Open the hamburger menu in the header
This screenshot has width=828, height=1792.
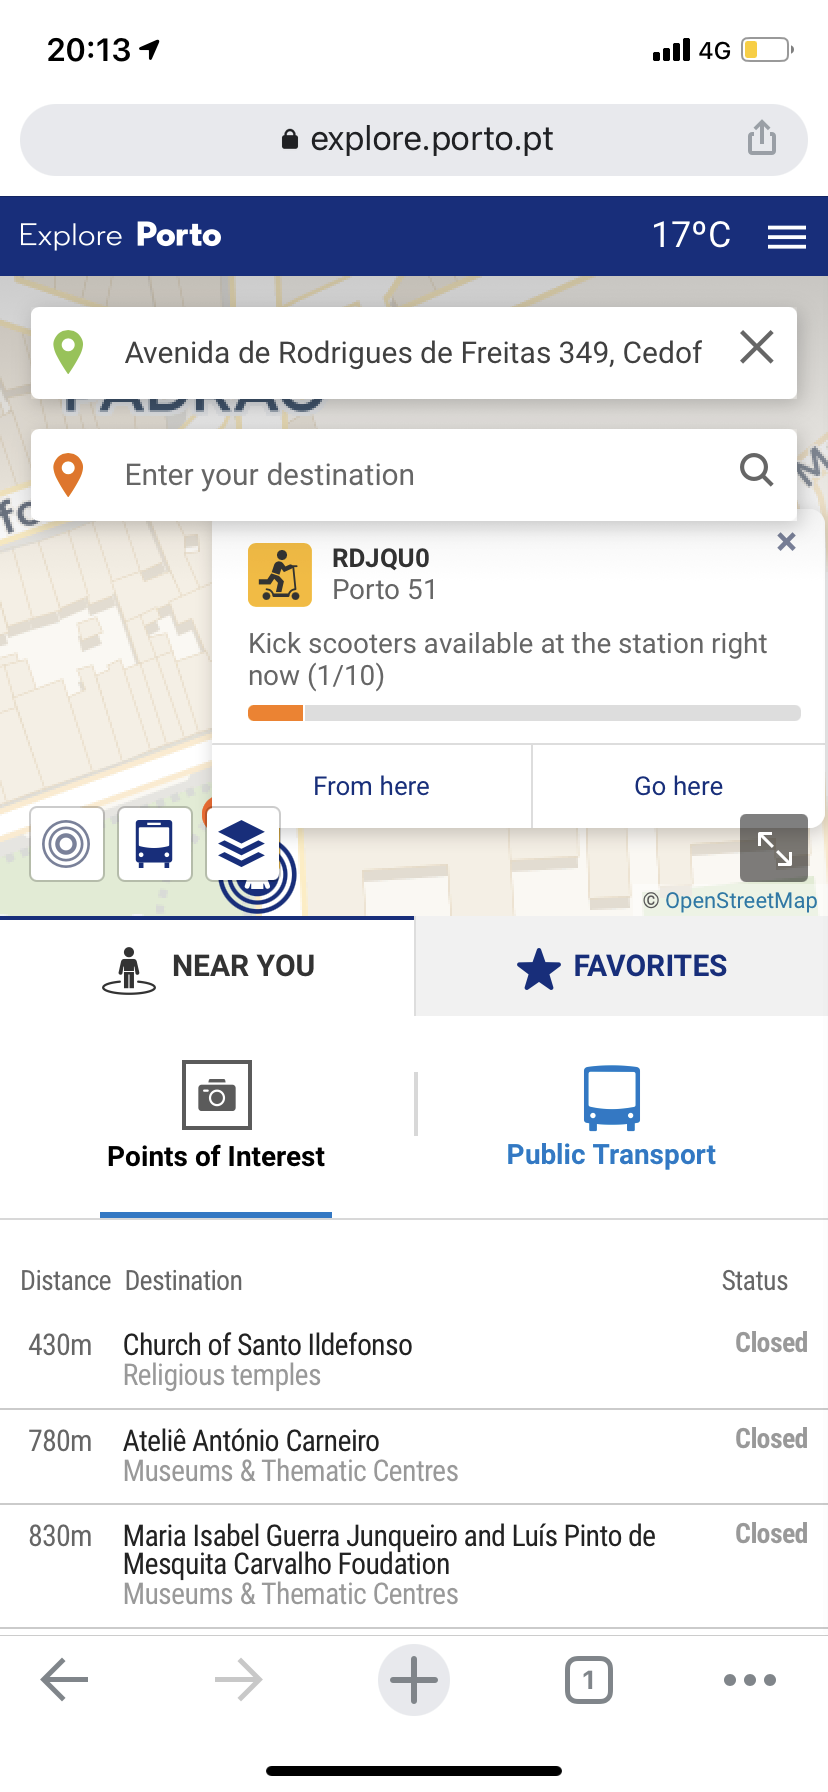point(786,237)
